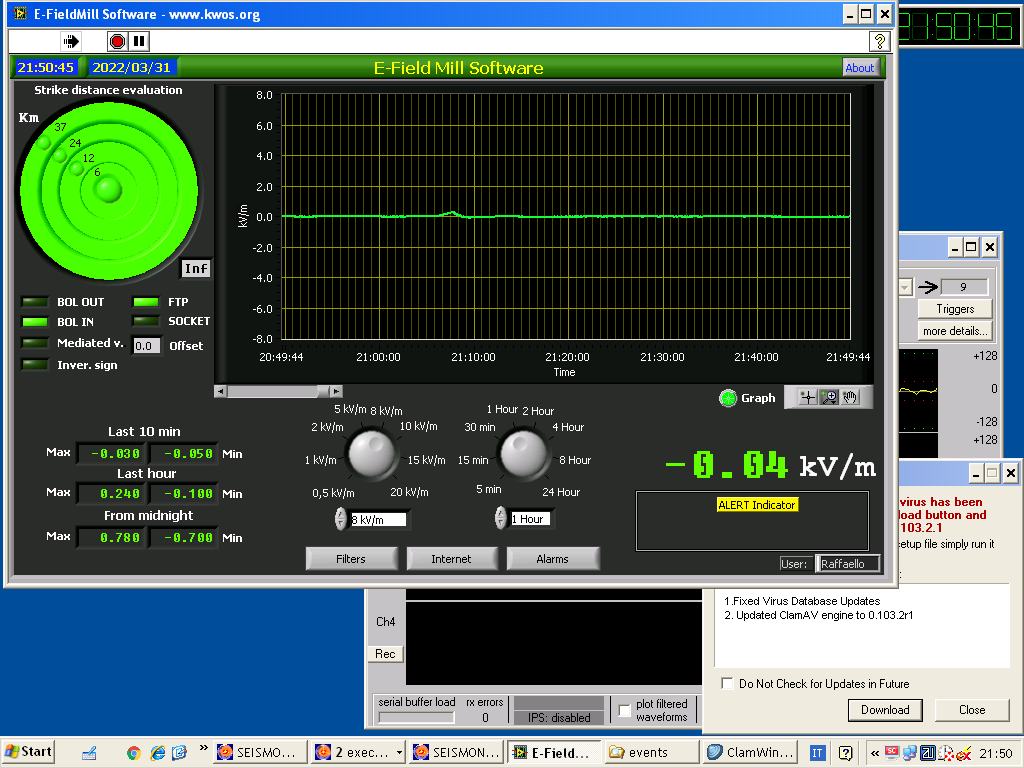Pause execution with the pause icon
The image size is (1024, 768).
[x=139, y=42]
